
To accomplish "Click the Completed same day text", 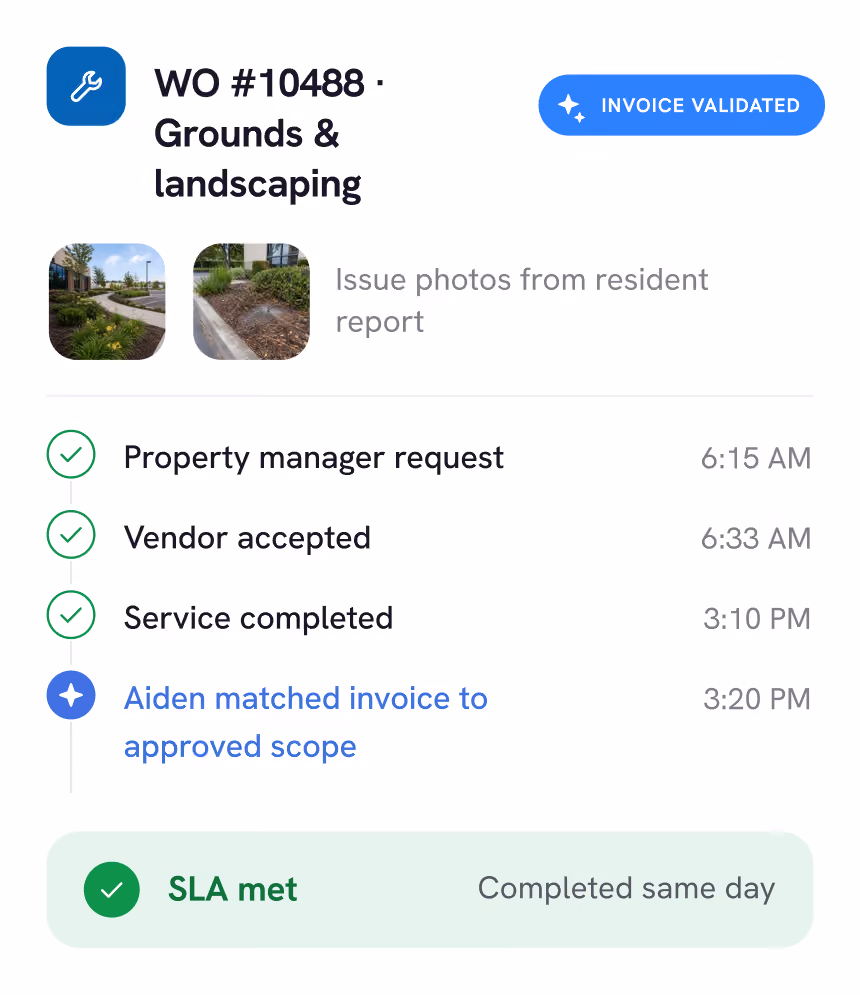I will tap(626, 888).
